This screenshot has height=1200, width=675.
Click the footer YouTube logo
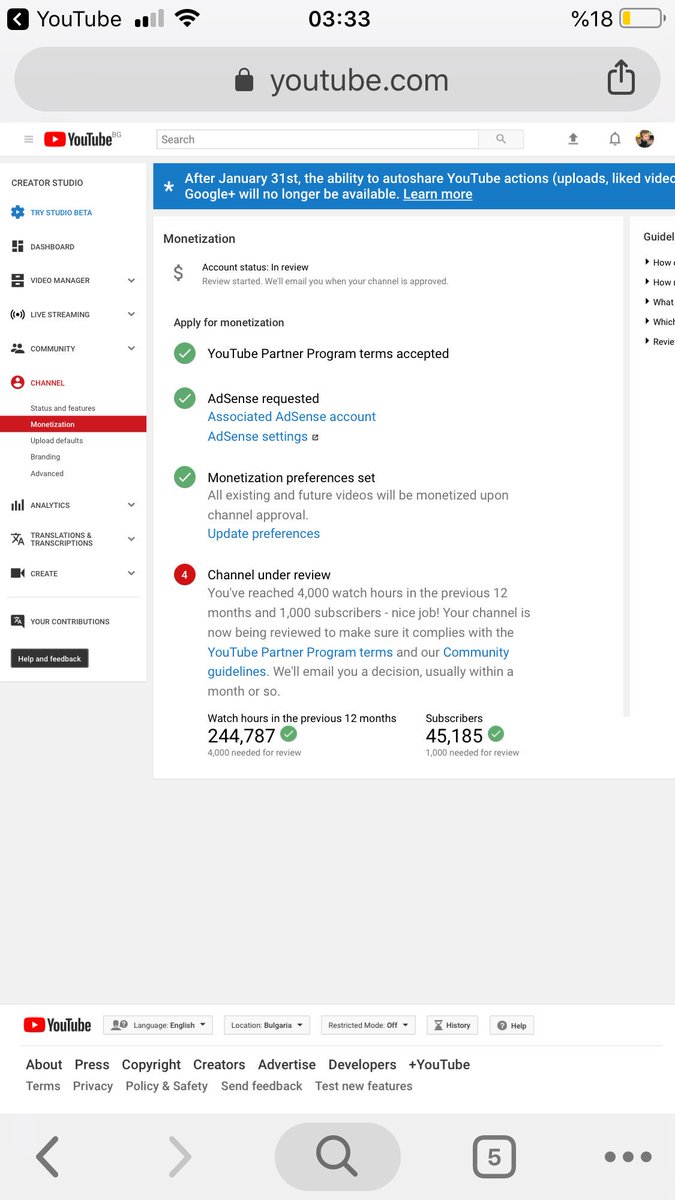click(x=57, y=1025)
